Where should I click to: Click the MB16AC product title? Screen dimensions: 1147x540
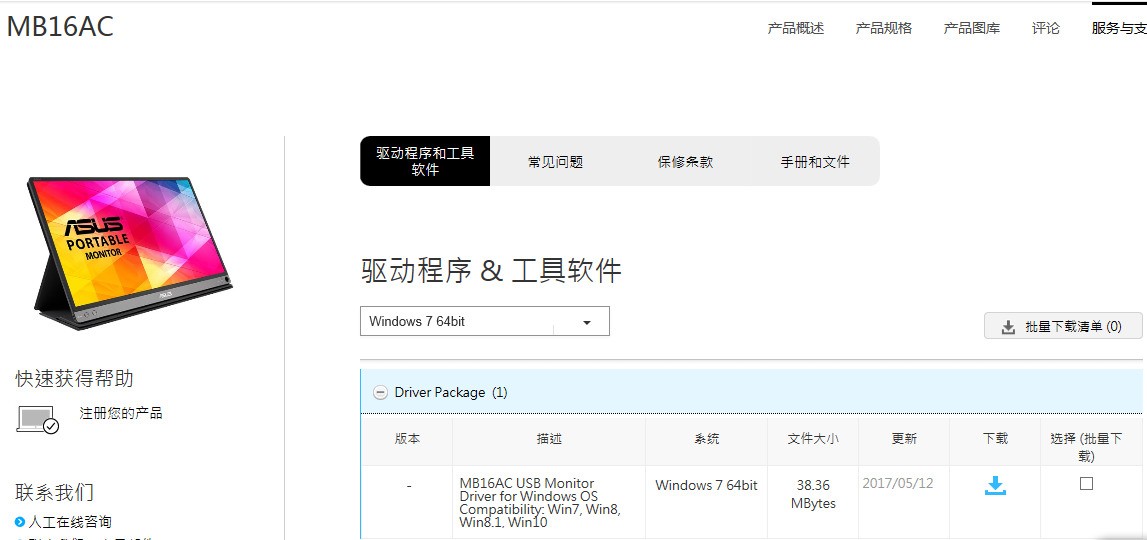pyautogui.click(x=60, y=26)
